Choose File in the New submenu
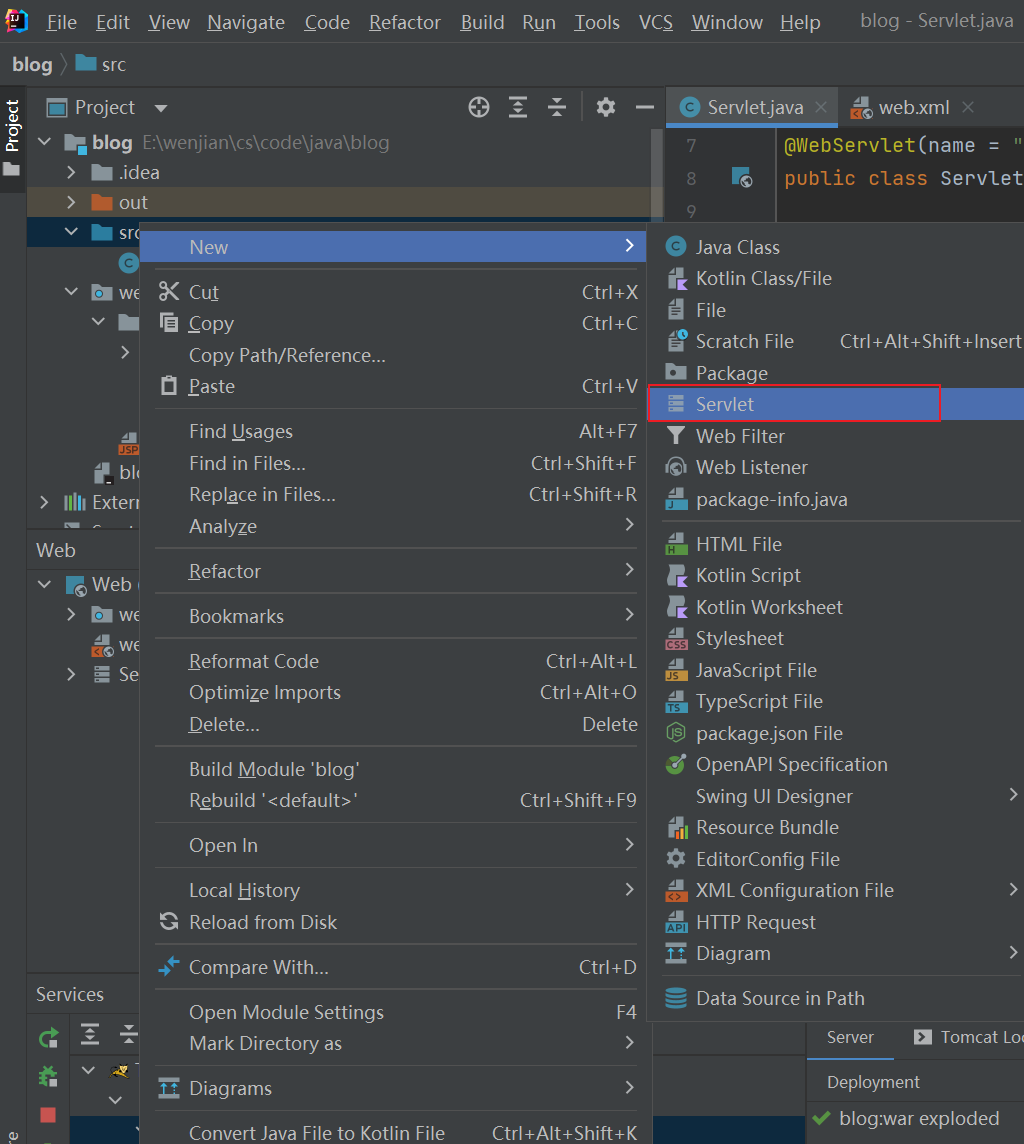The width and height of the screenshot is (1024, 1144). (x=835, y=310)
